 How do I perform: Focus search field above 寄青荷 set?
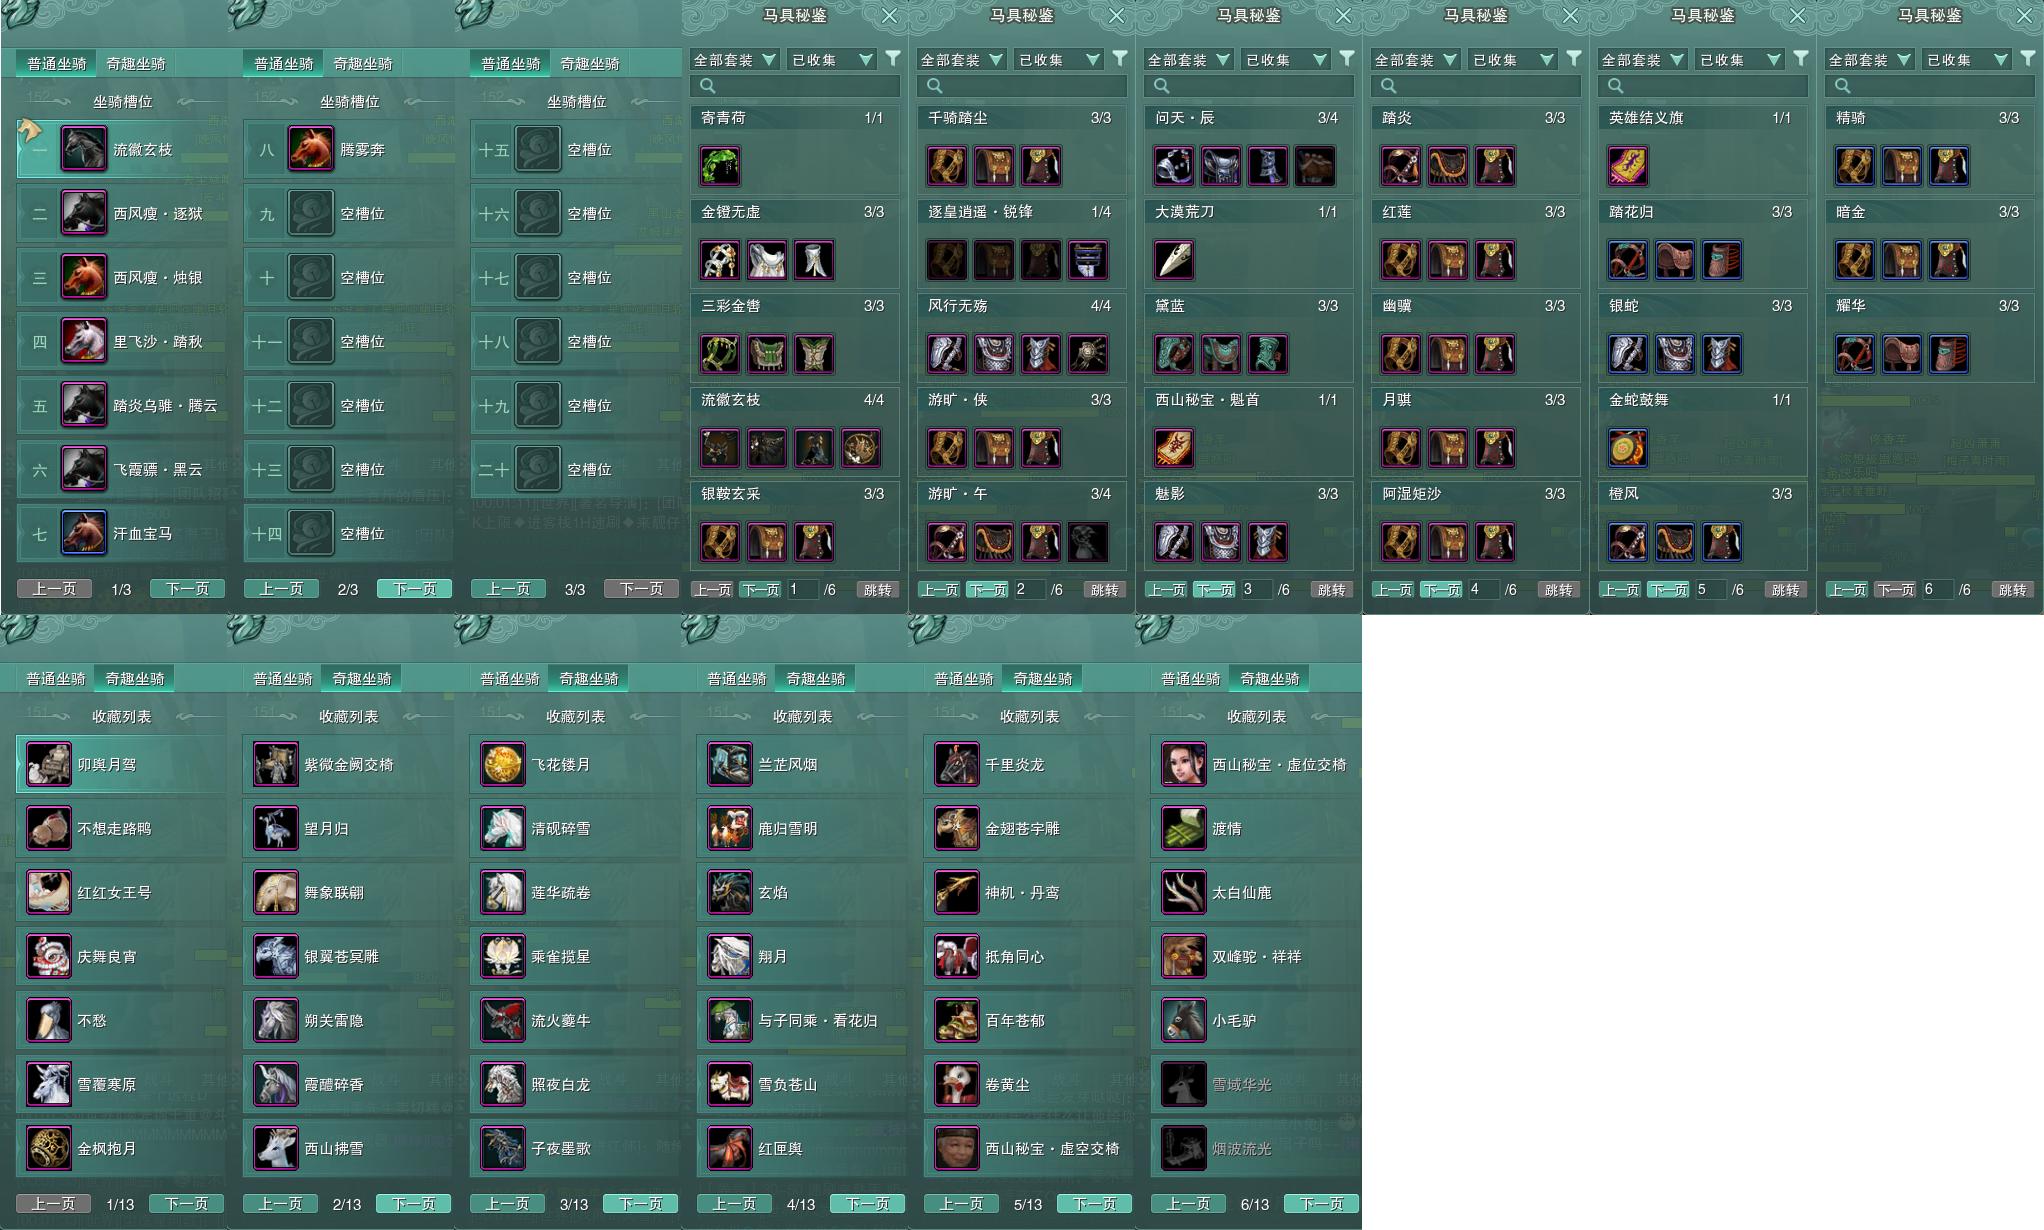(795, 86)
